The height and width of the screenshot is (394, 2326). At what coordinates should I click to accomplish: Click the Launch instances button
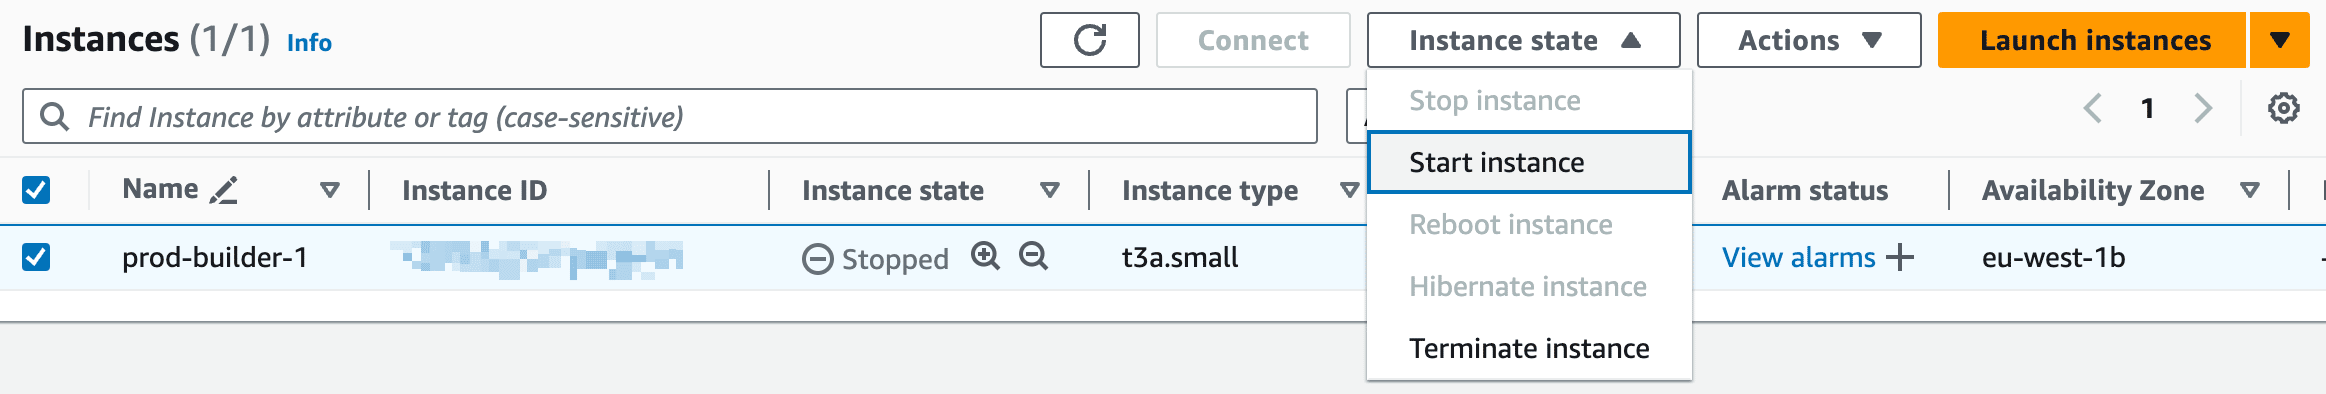(2093, 40)
